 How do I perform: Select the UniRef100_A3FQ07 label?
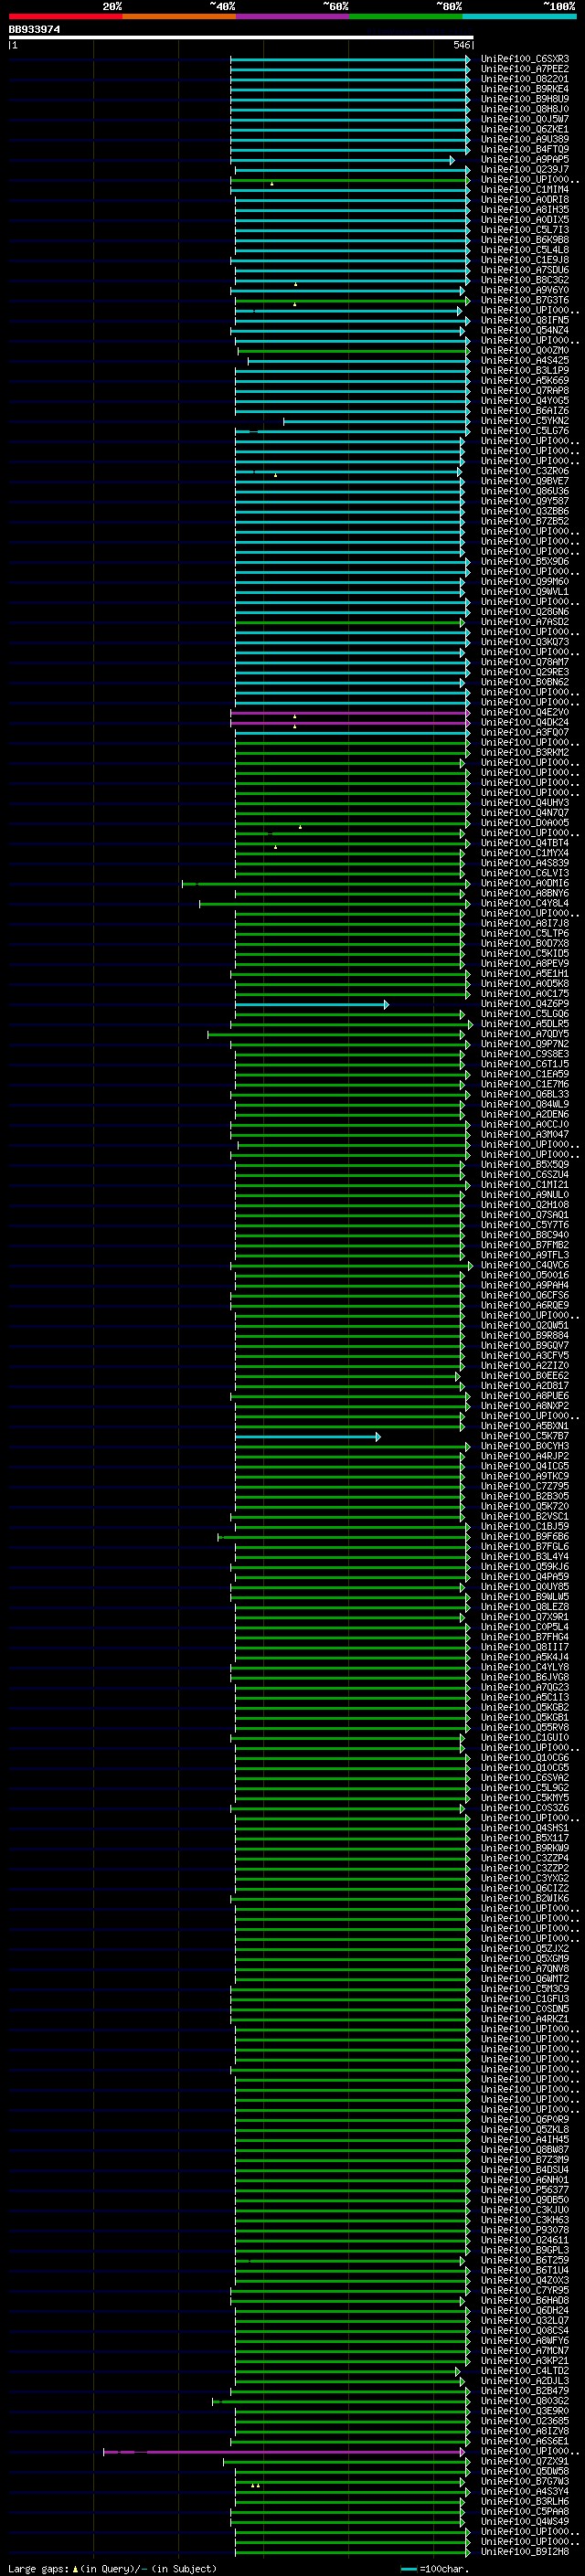(x=524, y=732)
